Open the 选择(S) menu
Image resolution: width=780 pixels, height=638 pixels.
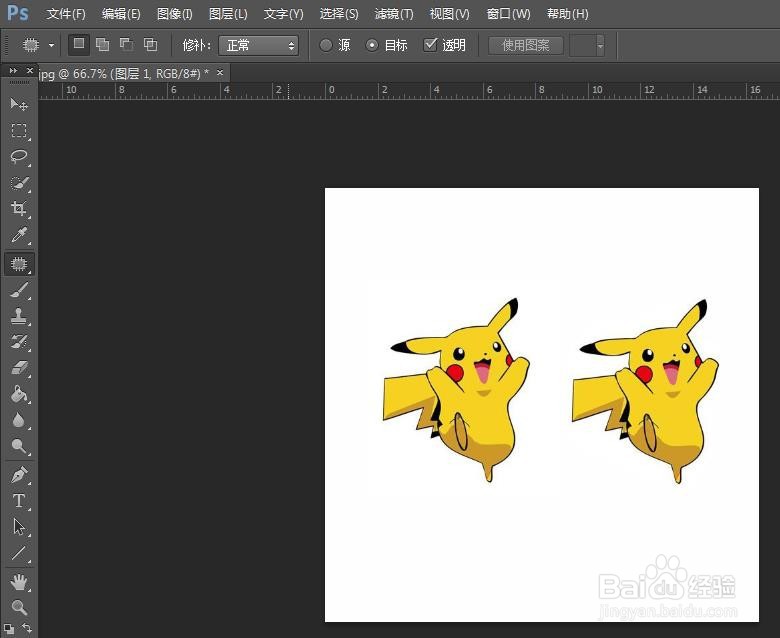pos(339,14)
